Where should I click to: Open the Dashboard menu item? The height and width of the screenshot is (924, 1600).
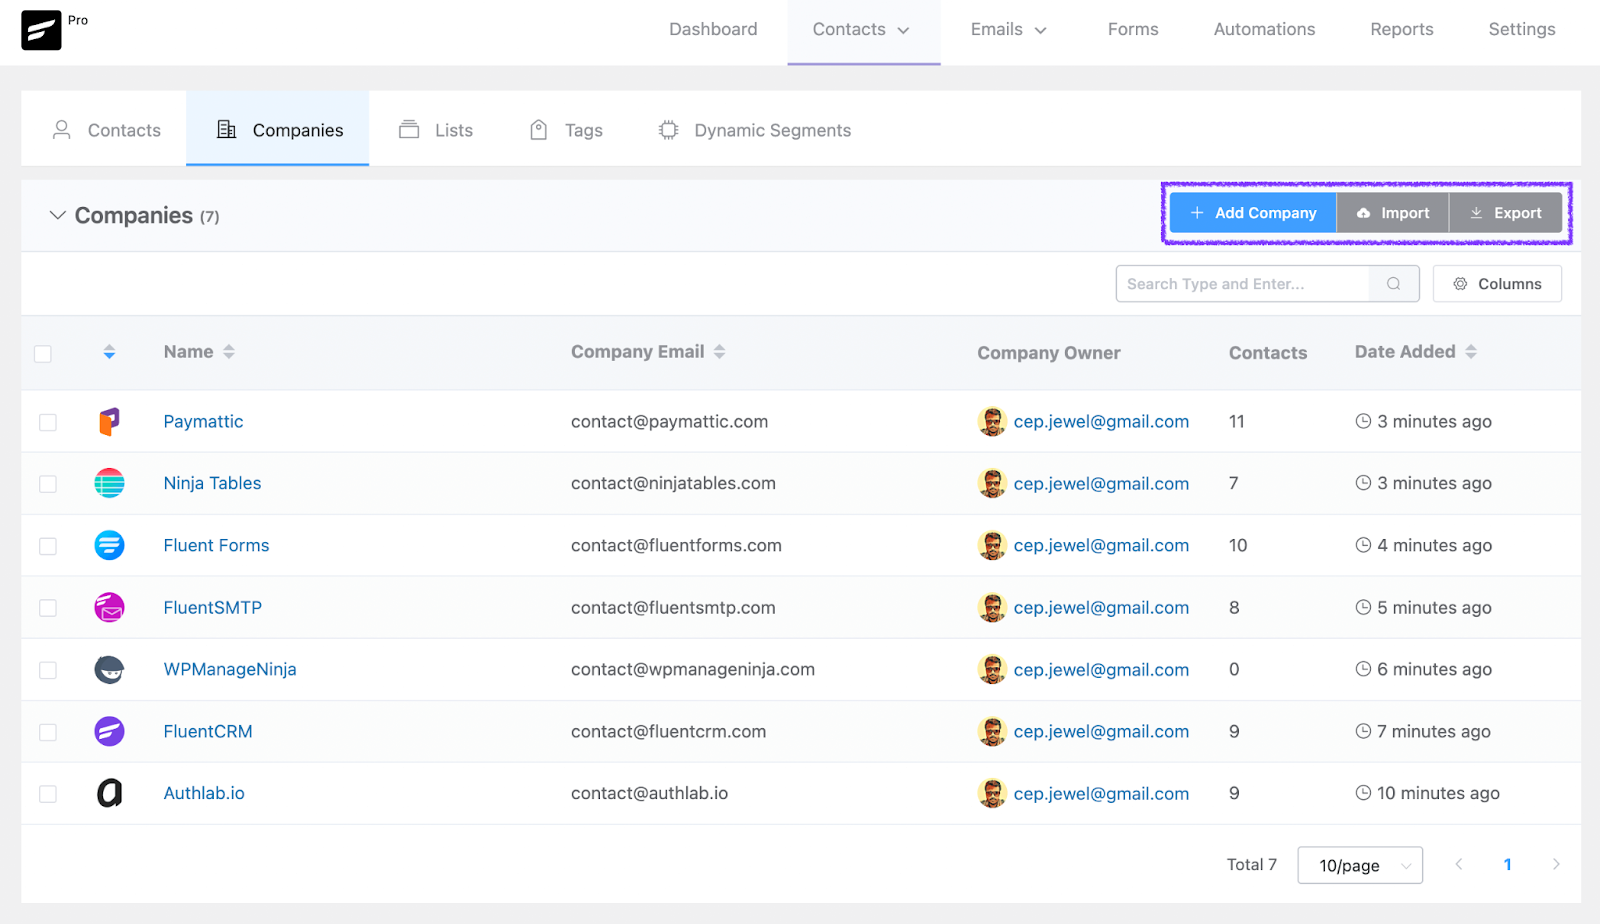713,30
